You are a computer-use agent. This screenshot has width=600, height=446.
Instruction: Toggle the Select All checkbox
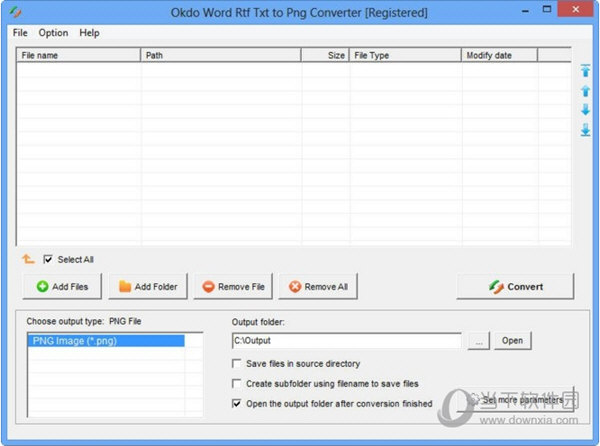point(48,259)
